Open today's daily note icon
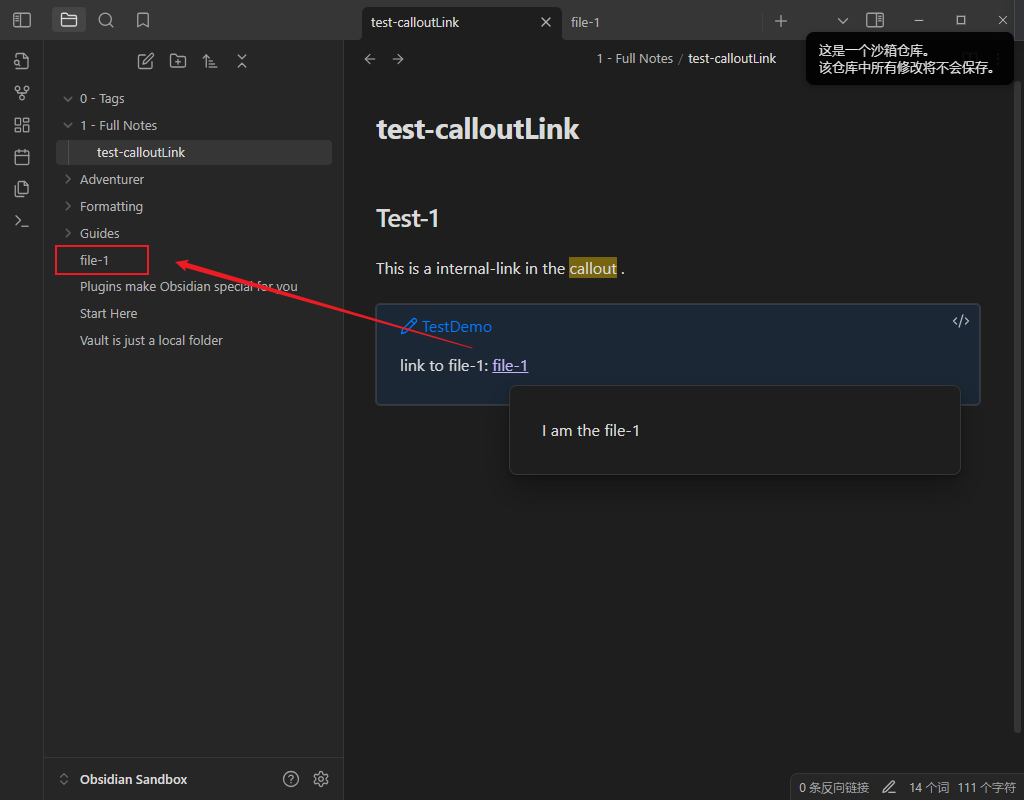Viewport: 1024px width, 800px height. 21,157
